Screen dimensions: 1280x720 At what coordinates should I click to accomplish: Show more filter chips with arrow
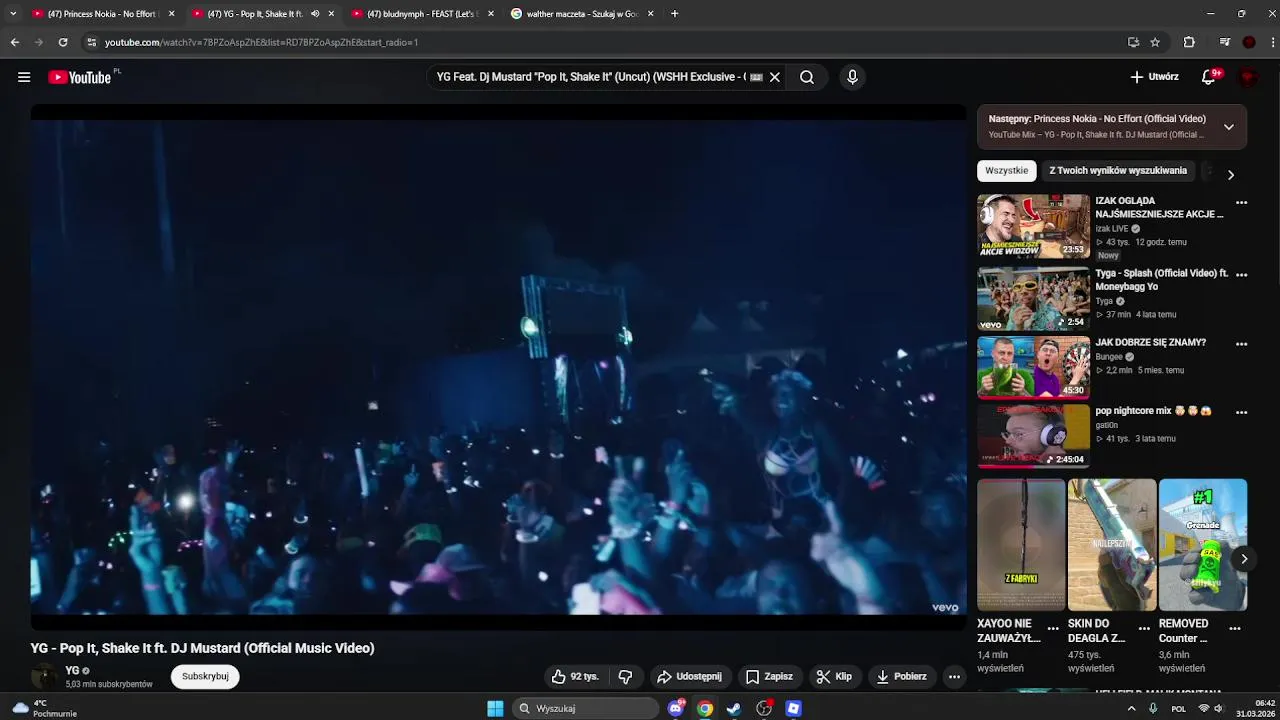coord(1230,174)
